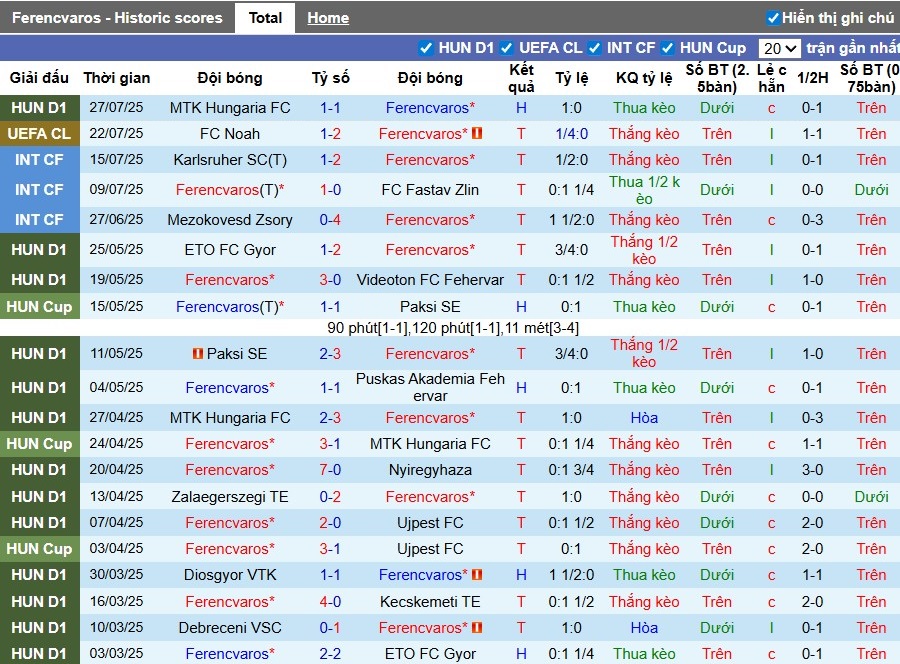Open the Home tab
This screenshot has height=664, width=900.
328,18
